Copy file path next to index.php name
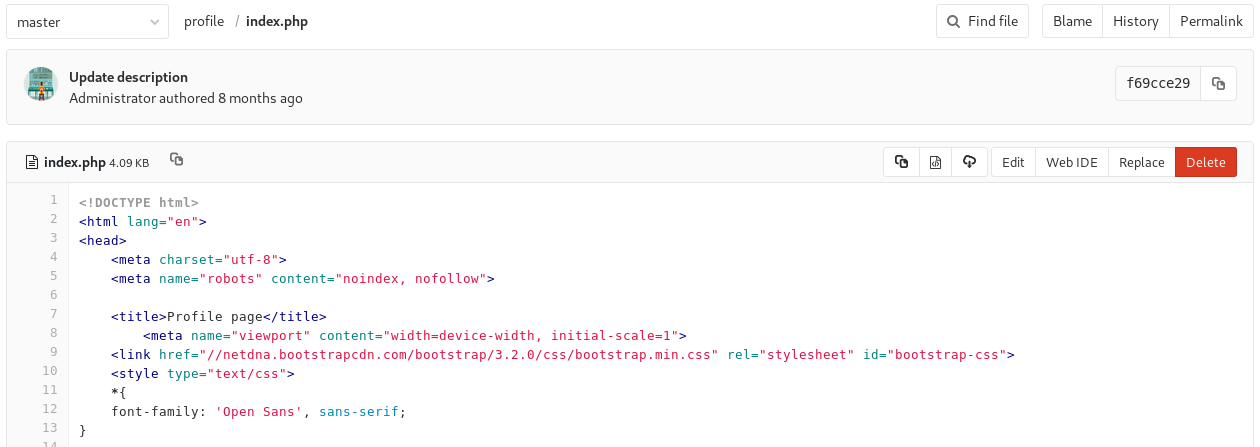This screenshot has width=1260, height=447. click(176, 160)
